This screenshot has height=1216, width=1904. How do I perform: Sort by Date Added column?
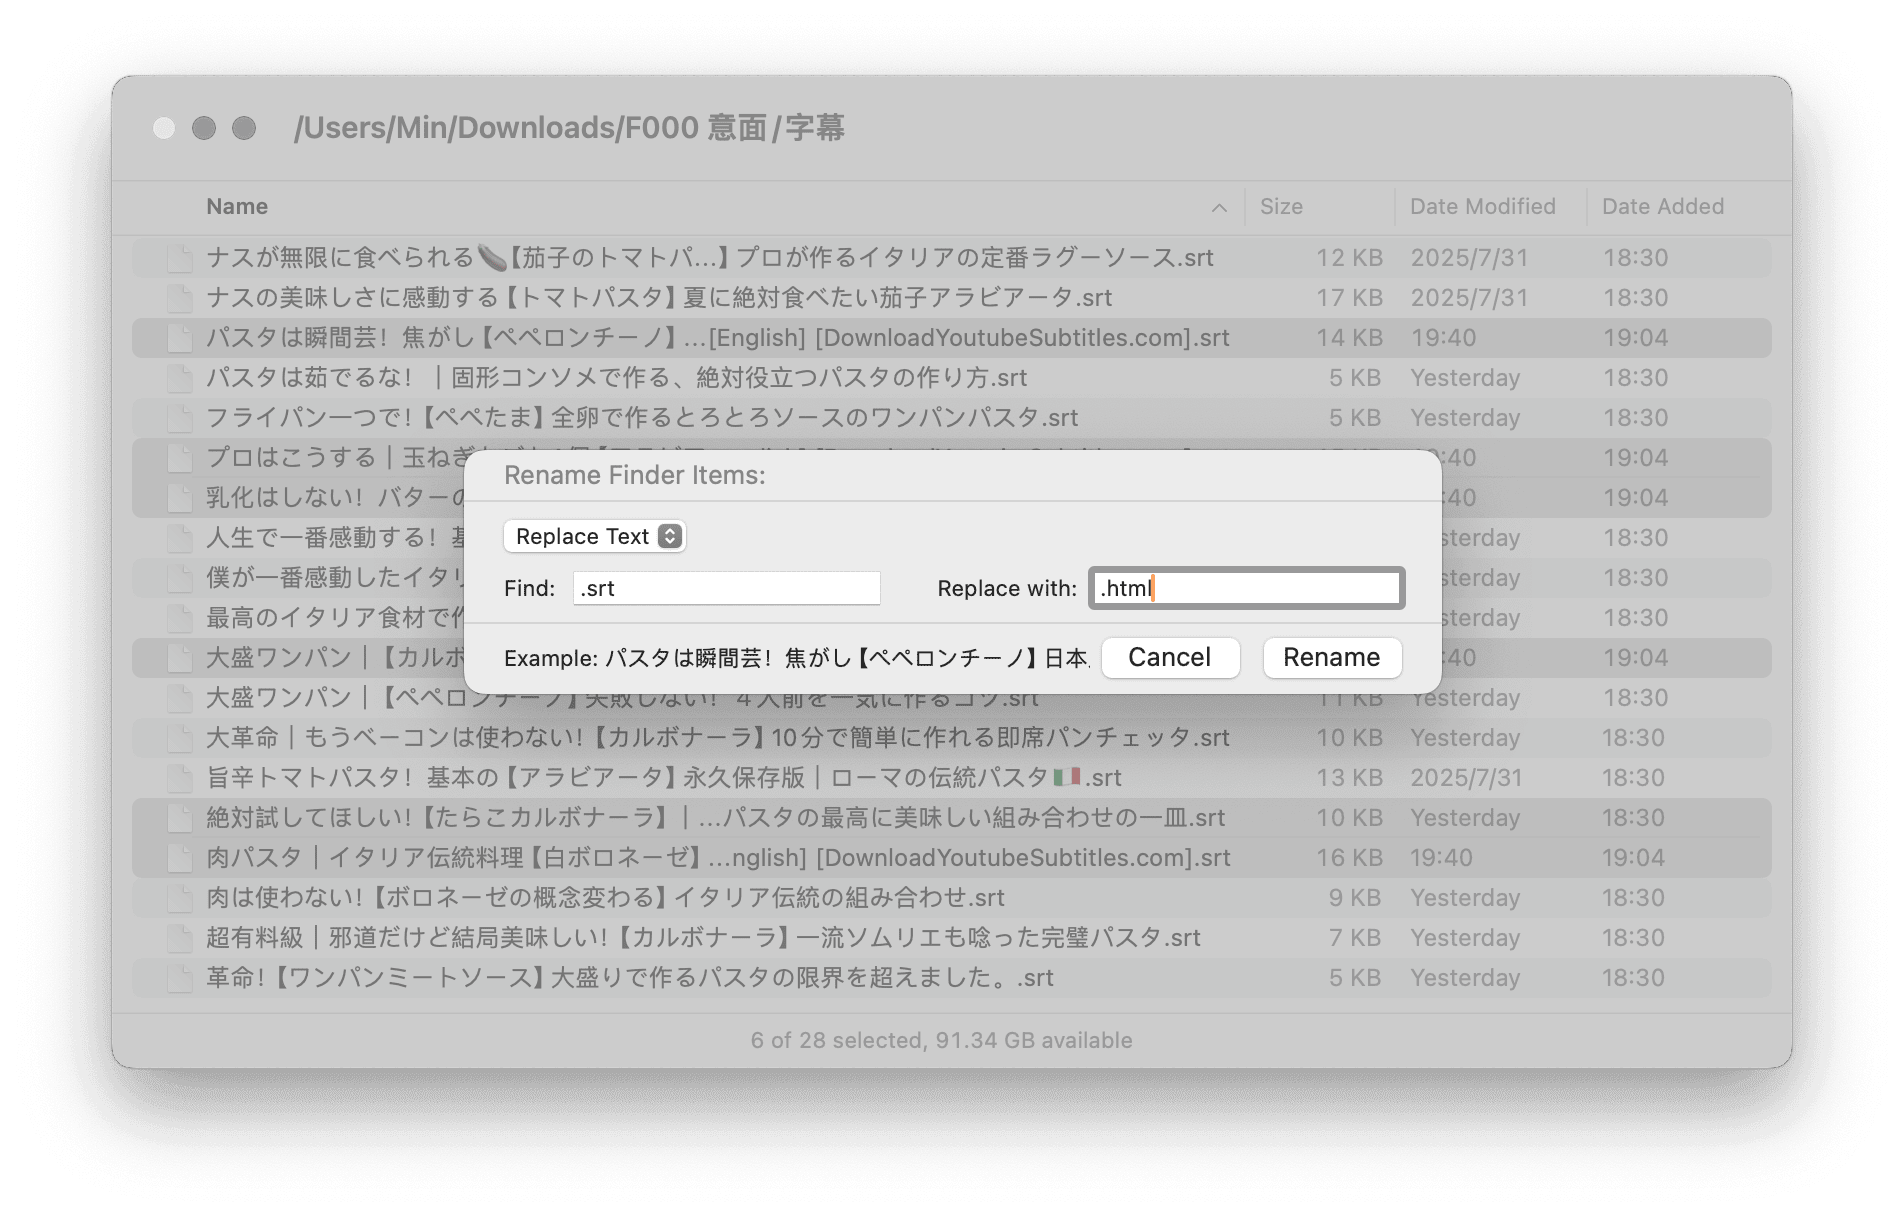pyautogui.click(x=1662, y=206)
